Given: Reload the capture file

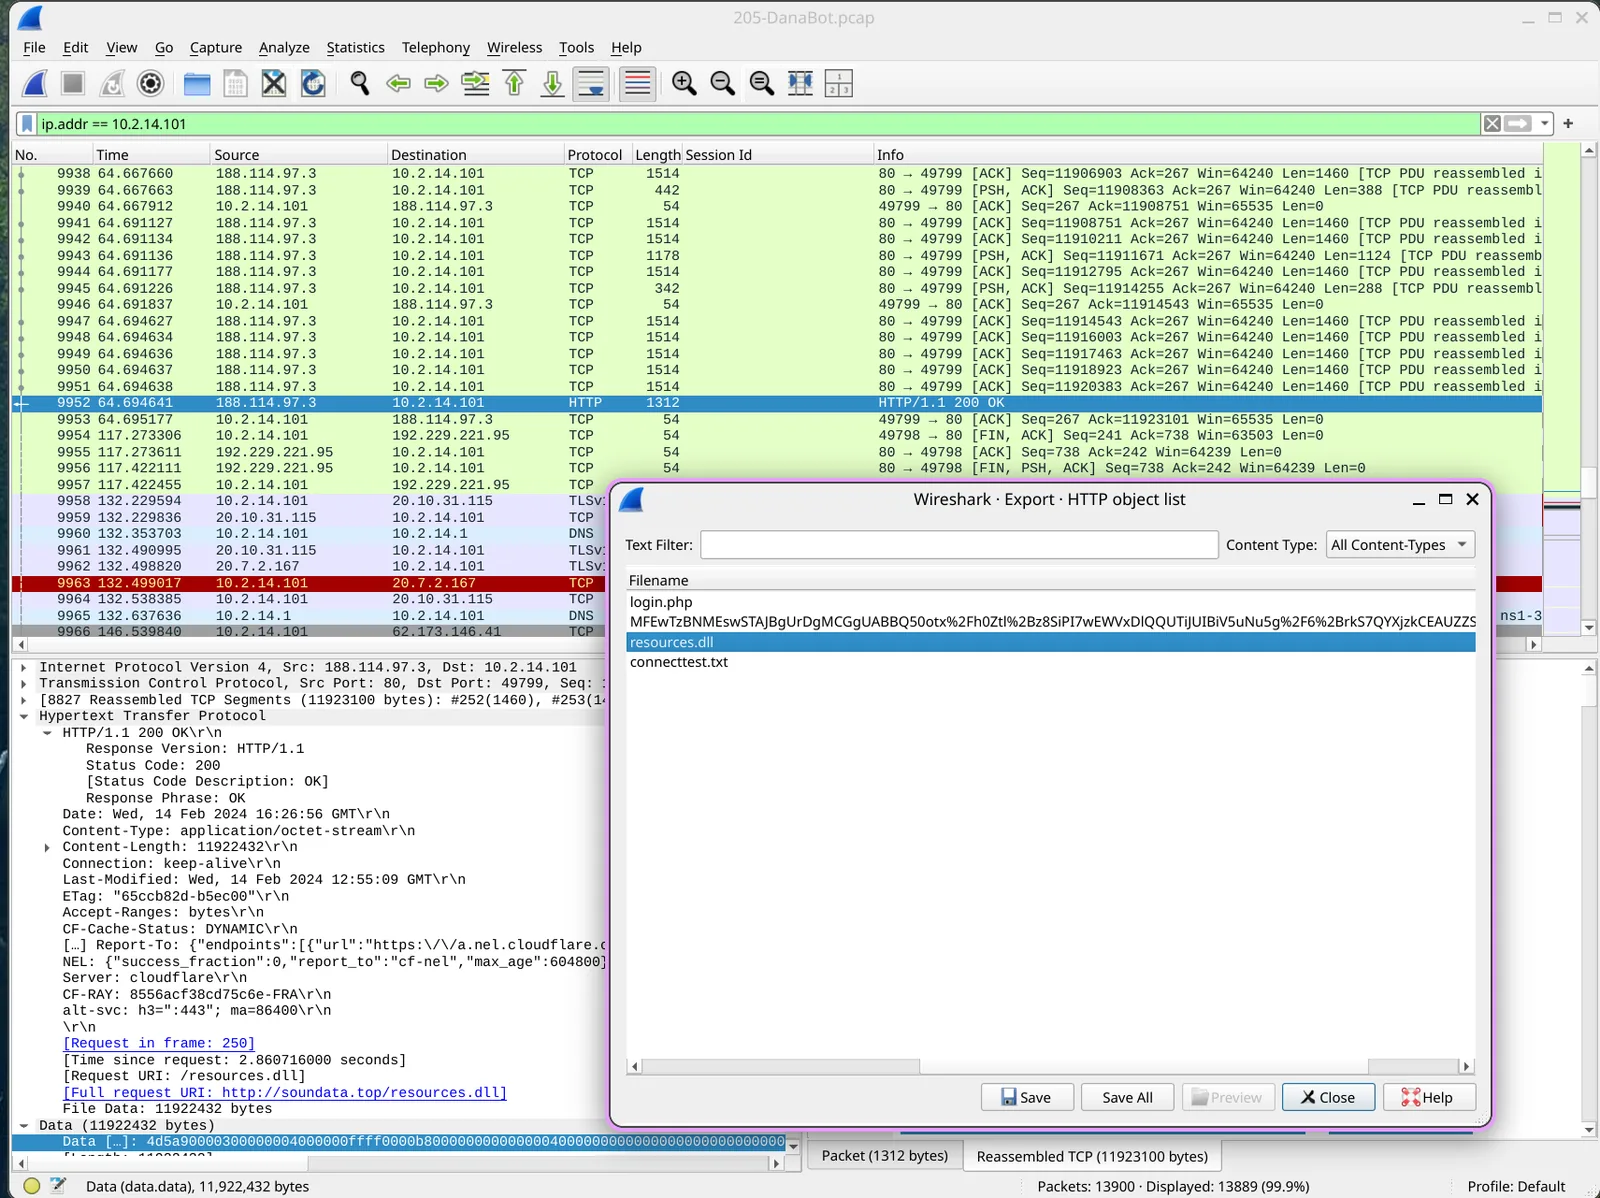Looking at the screenshot, I should [x=313, y=84].
